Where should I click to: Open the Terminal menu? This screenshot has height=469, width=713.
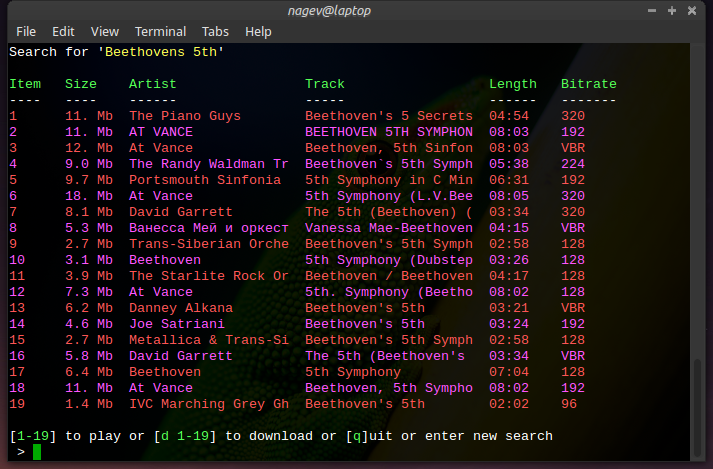[161, 31]
